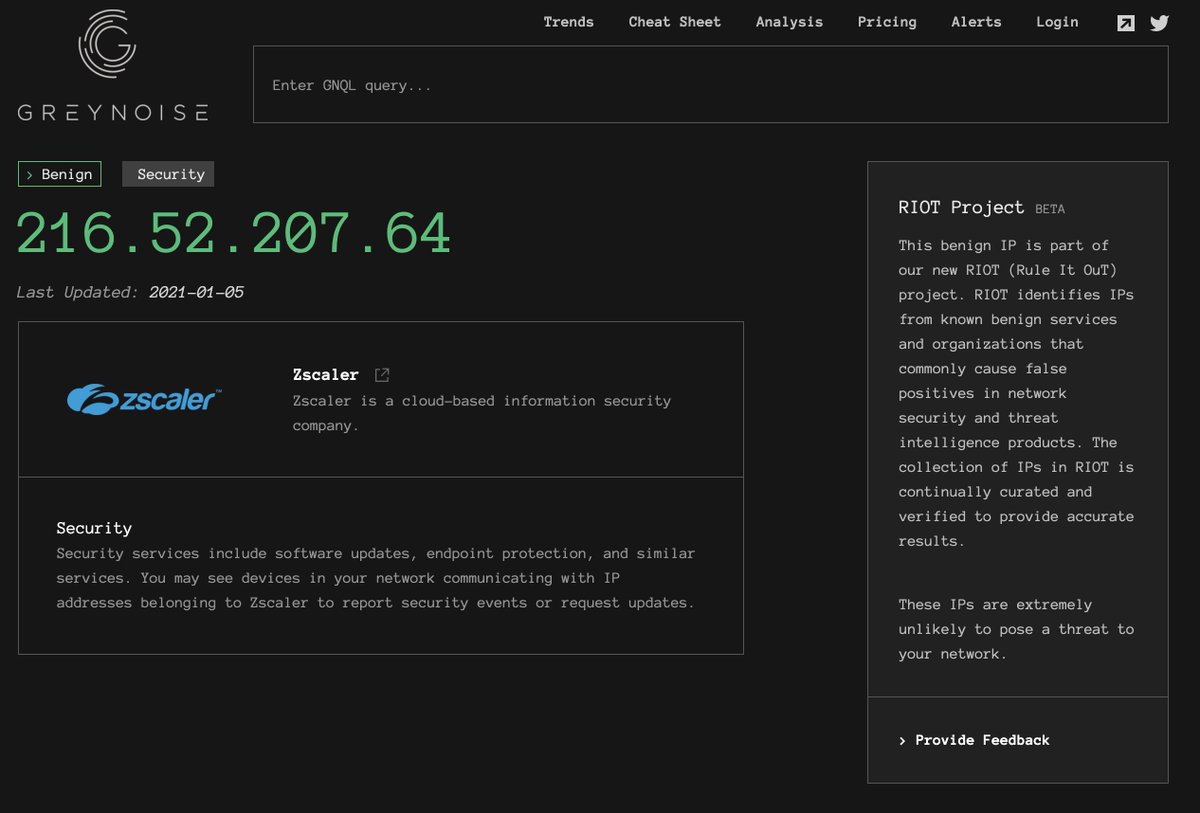Screen dimensions: 1200x813
Task: Click the Benign classification tag
Action: (x=59, y=174)
